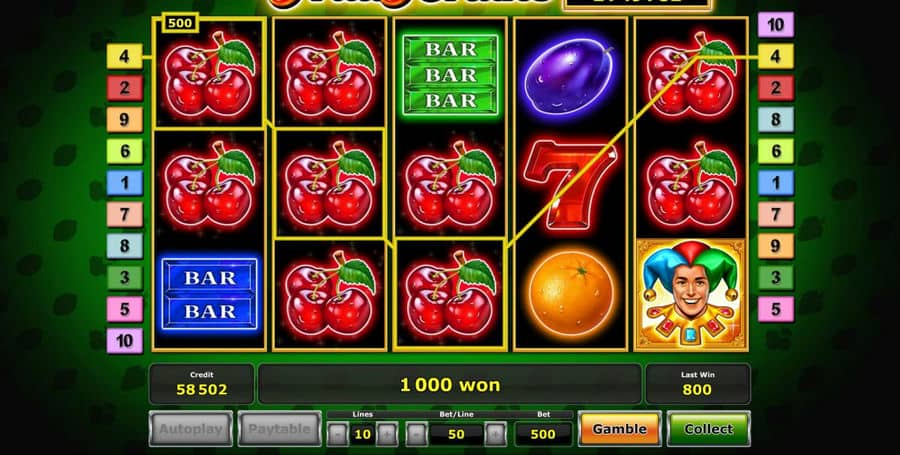Click the Joker symbol on the fifth reel
Viewport: 900px width, 455px height.
coord(691,294)
